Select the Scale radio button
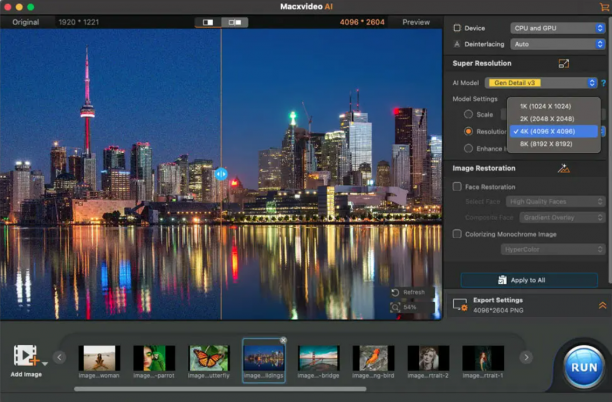612x402 pixels. click(468, 114)
